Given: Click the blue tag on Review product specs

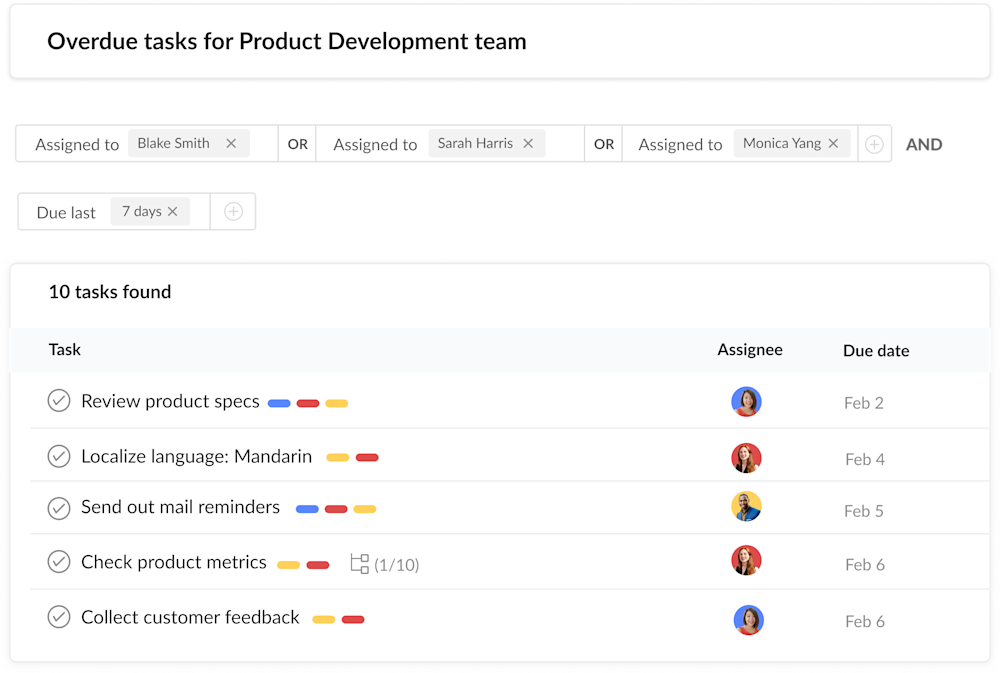Looking at the screenshot, I should pyautogui.click(x=279, y=403).
